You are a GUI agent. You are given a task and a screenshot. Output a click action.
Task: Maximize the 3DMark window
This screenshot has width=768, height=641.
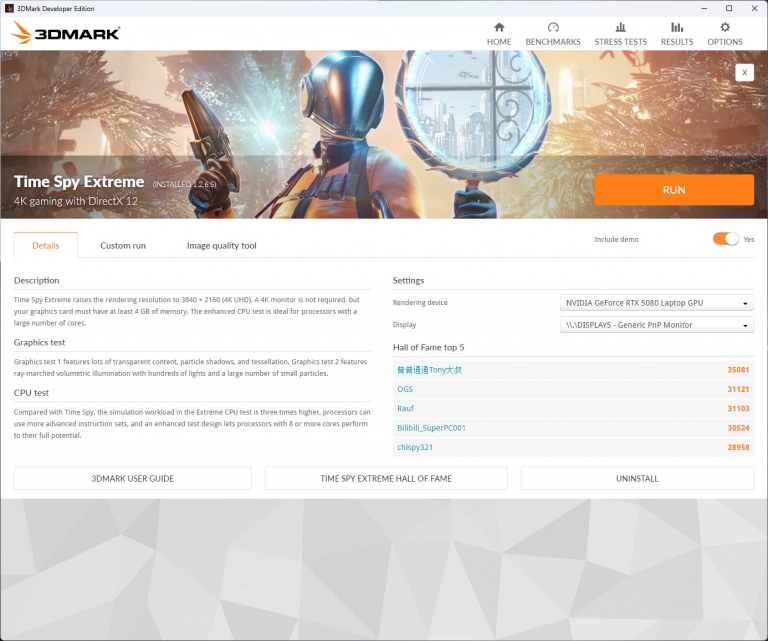pyautogui.click(x=729, y=8)
